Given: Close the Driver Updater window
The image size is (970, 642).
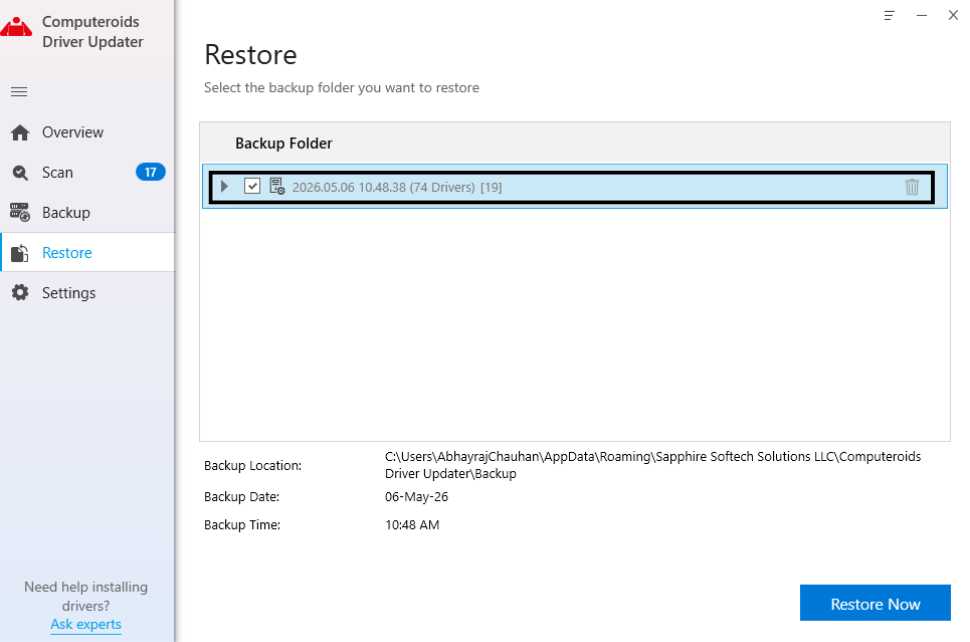Looking at the screenshot, I should pos(953,15).
